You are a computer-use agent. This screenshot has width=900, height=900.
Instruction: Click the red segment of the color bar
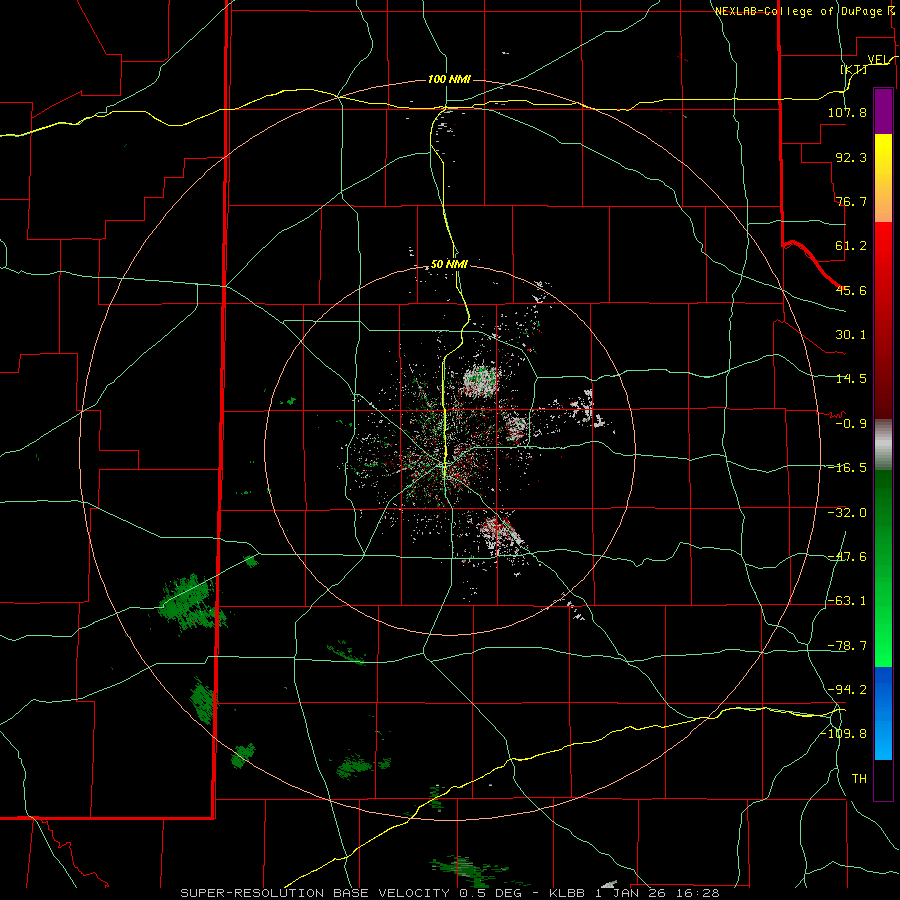tap(883, 320)
